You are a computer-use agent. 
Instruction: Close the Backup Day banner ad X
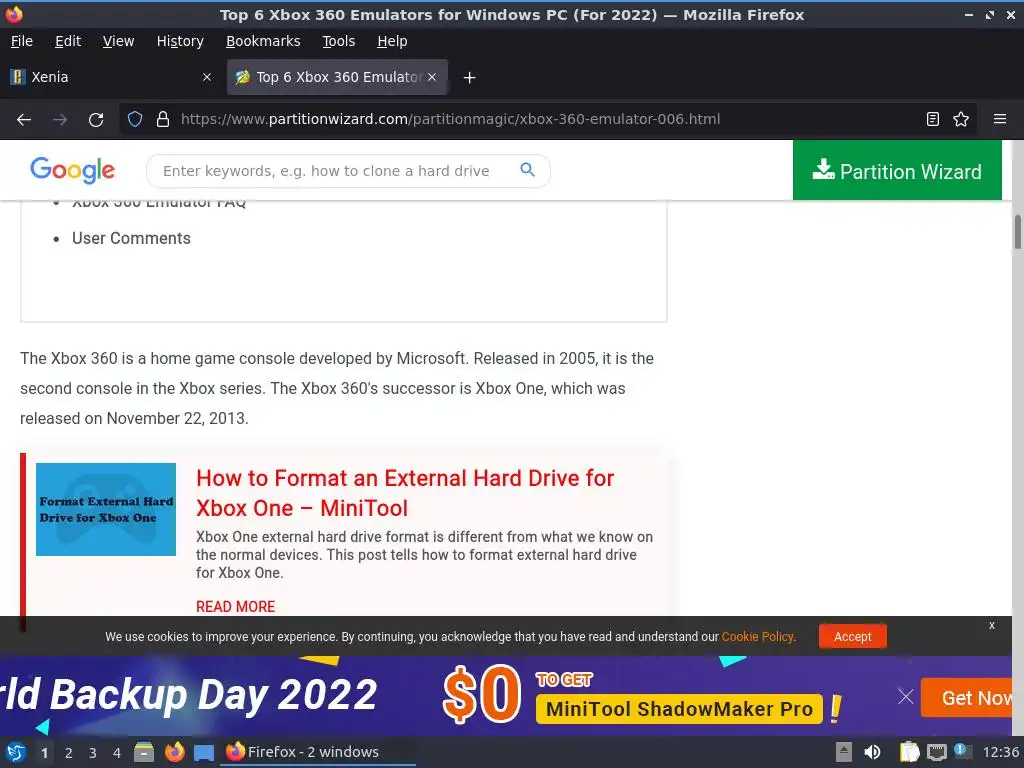(905, 697)
